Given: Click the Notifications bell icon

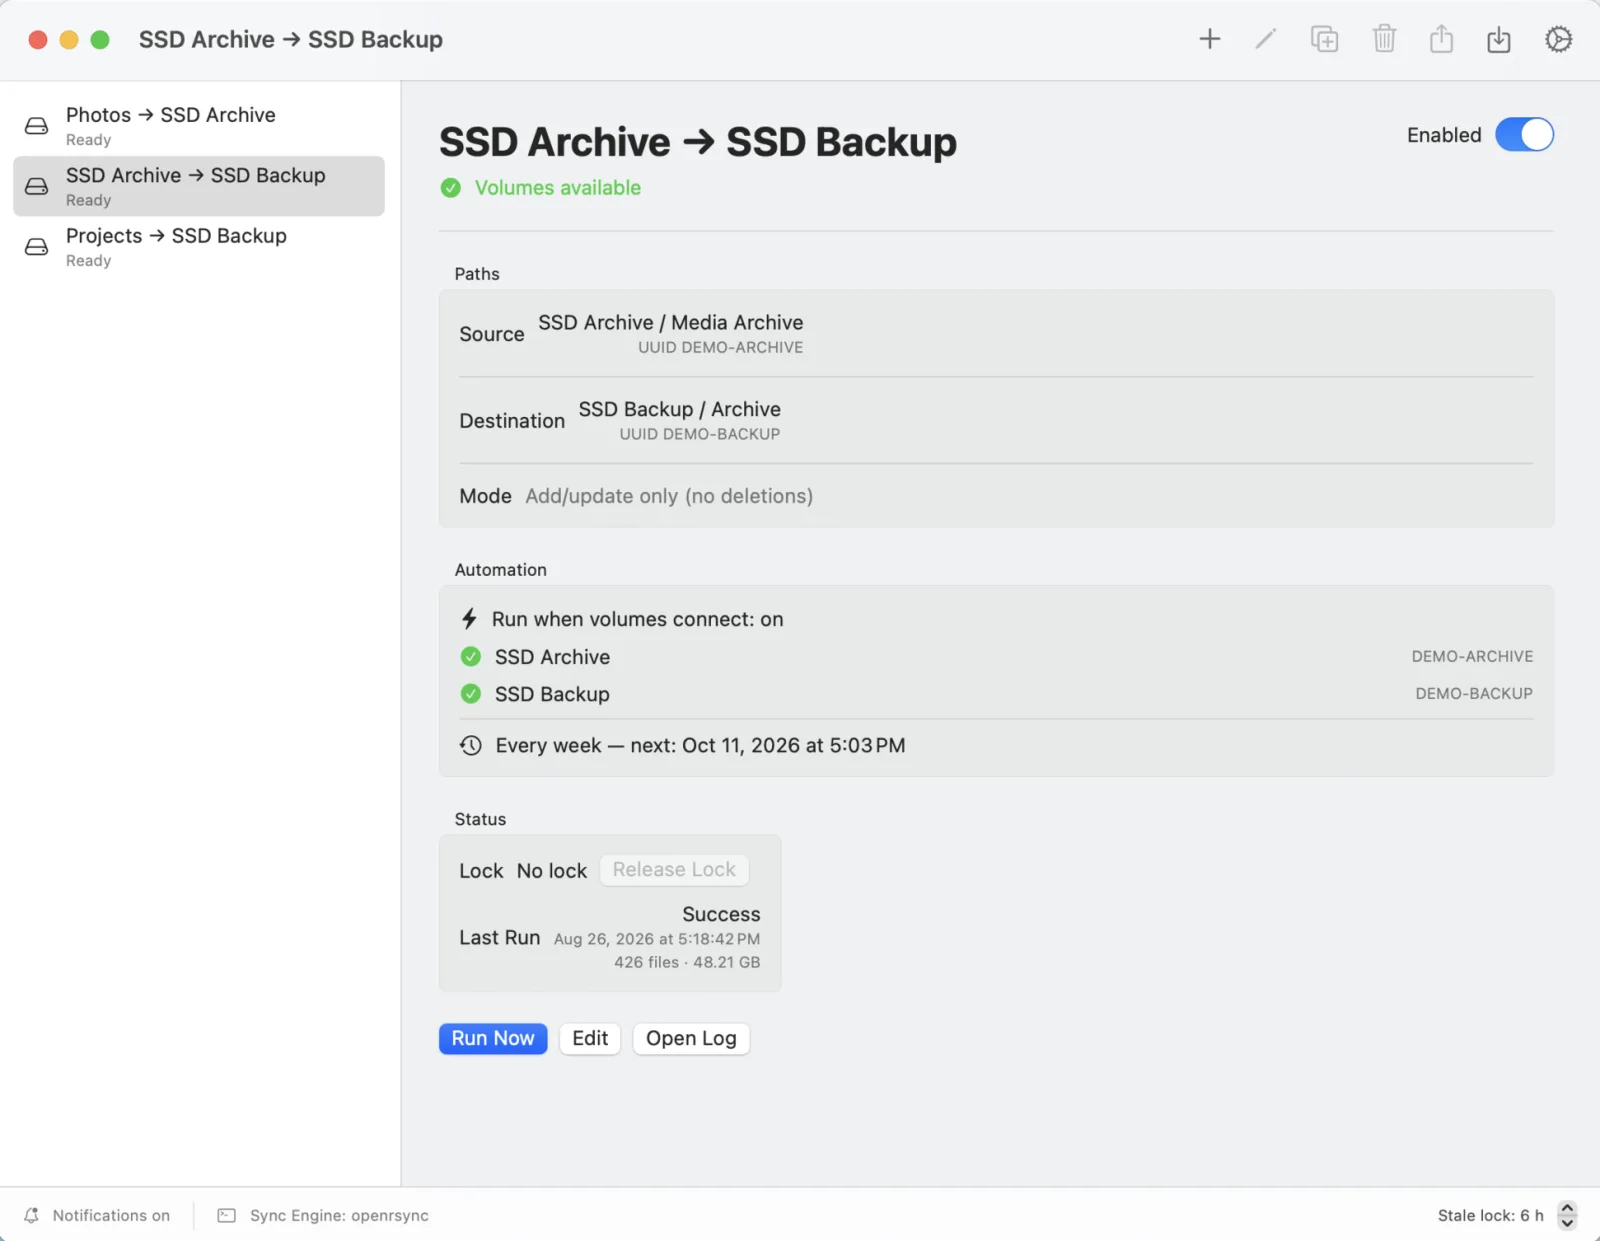Looking at the screenshot, I should coord(32,1215).
